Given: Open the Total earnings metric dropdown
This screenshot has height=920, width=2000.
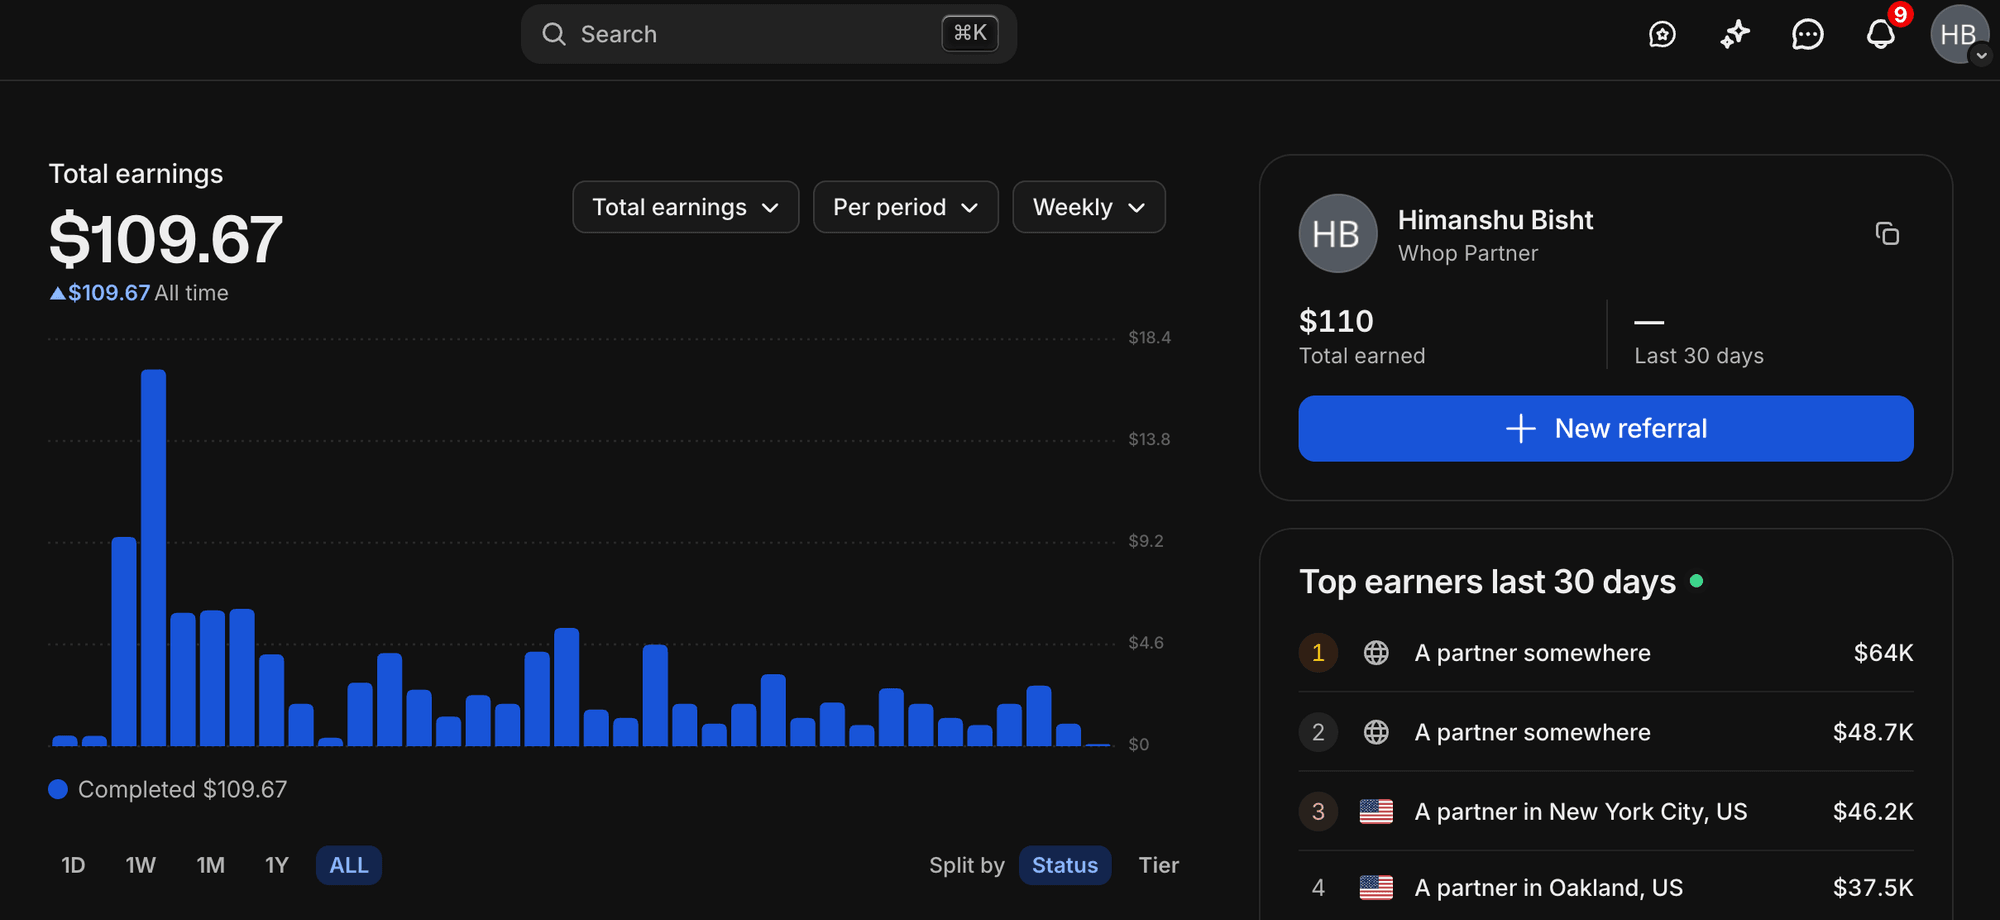Looking at the screenshot, I should (686, 207).
